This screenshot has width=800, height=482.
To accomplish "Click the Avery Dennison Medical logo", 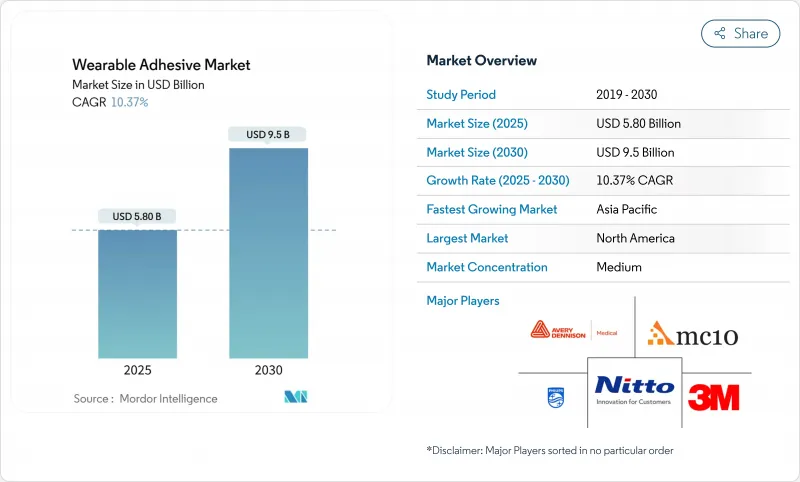I will 576,332.
